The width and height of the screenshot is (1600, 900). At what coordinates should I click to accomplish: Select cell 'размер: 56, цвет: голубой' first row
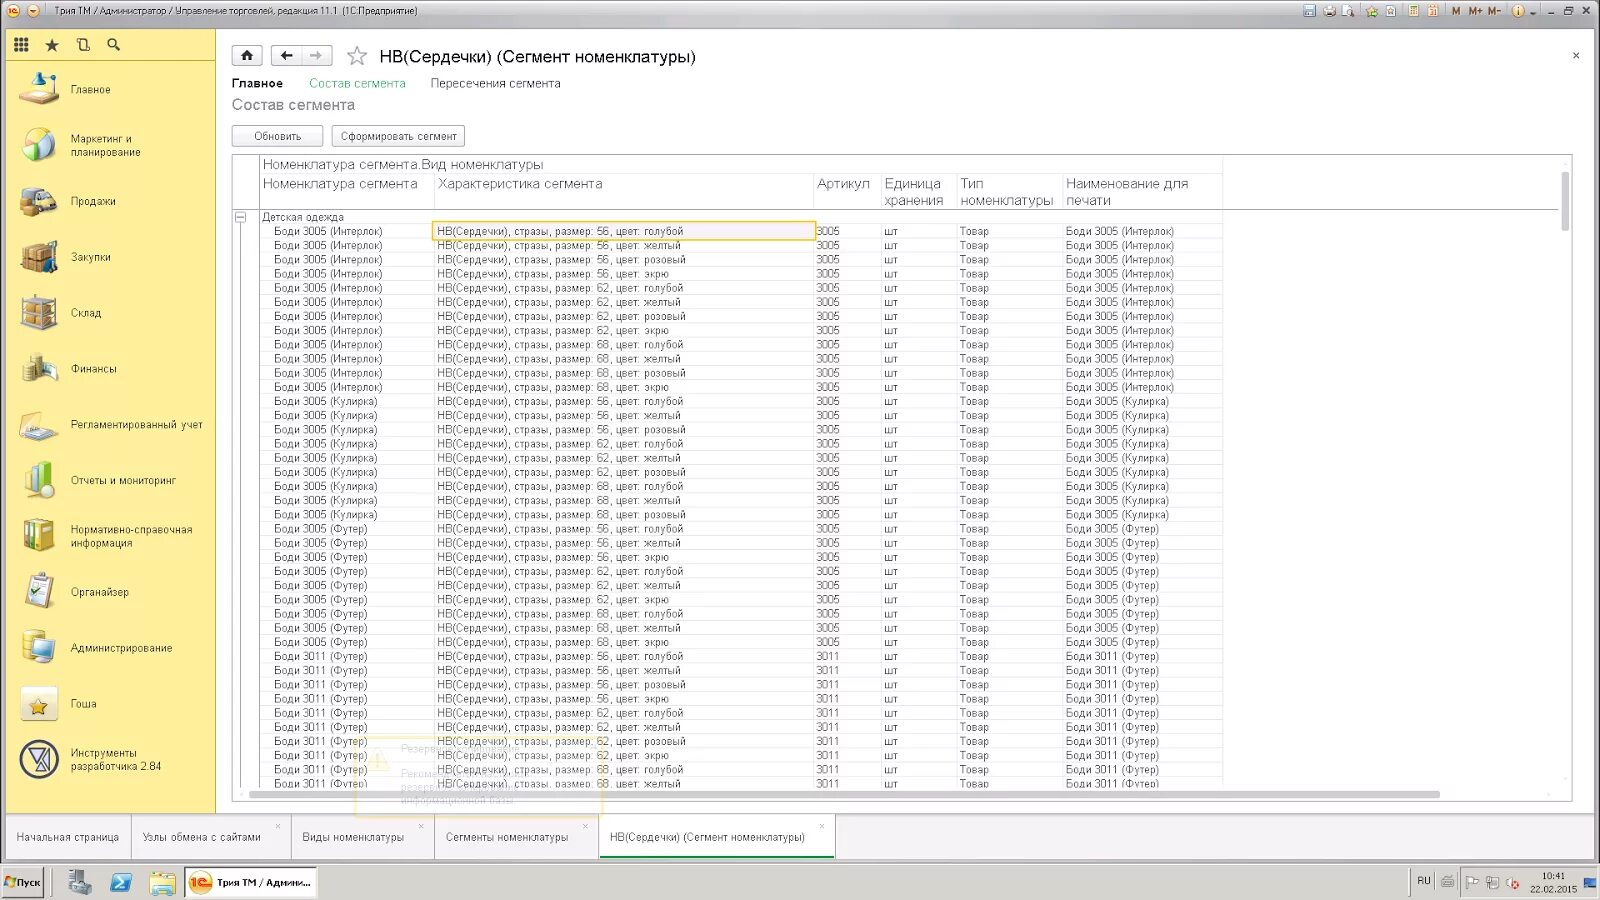[x=624, y=231]
